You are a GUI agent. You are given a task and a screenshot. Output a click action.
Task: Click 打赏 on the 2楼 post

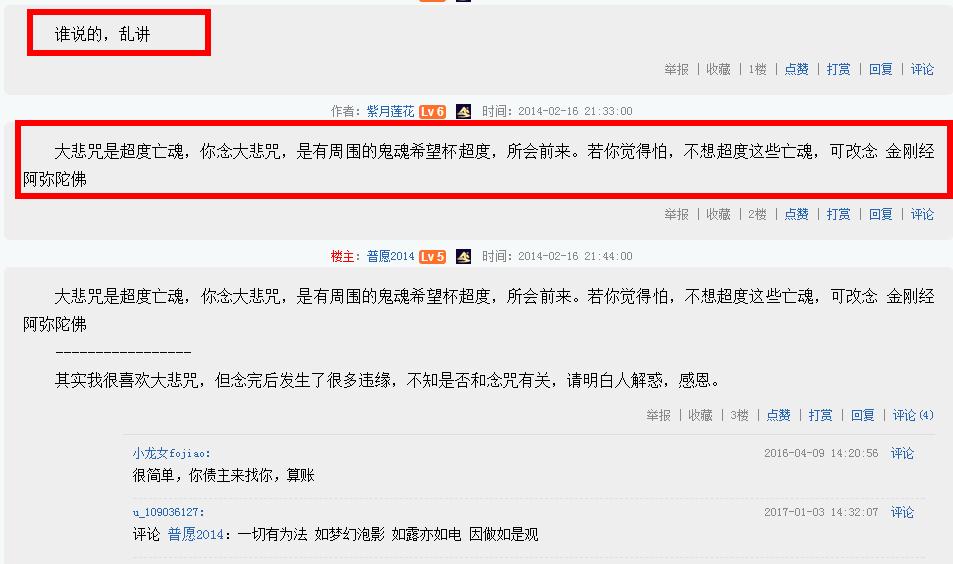[x=838, y=214]
